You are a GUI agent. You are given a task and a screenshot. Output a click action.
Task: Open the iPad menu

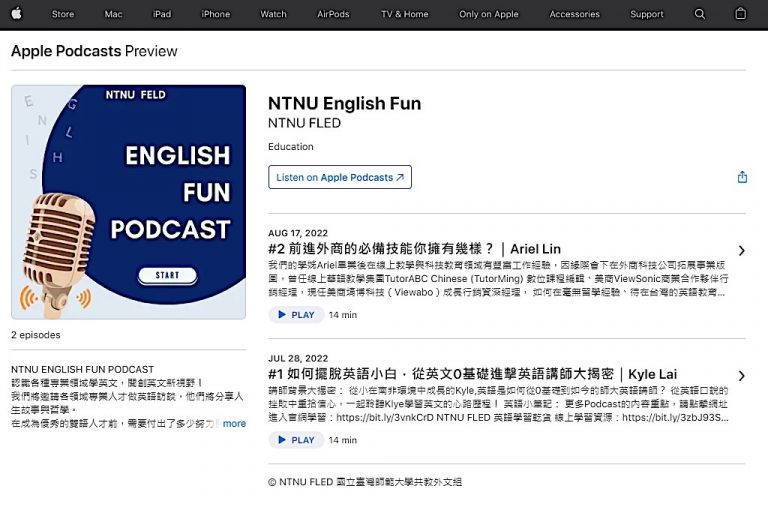pos(162,14)
